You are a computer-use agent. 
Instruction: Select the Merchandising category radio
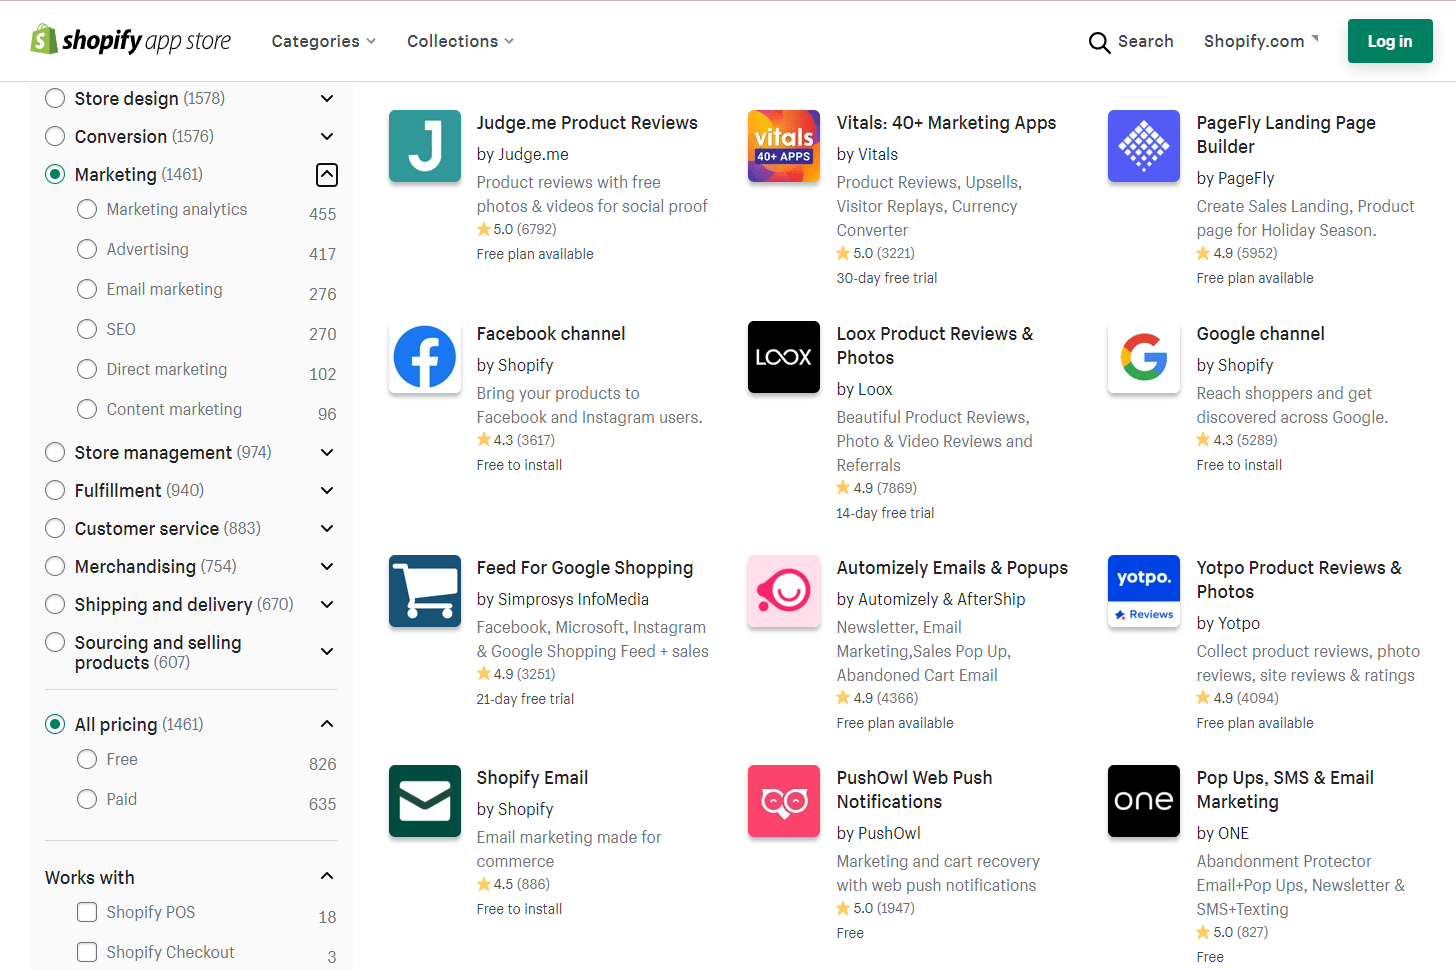(55, 566)
